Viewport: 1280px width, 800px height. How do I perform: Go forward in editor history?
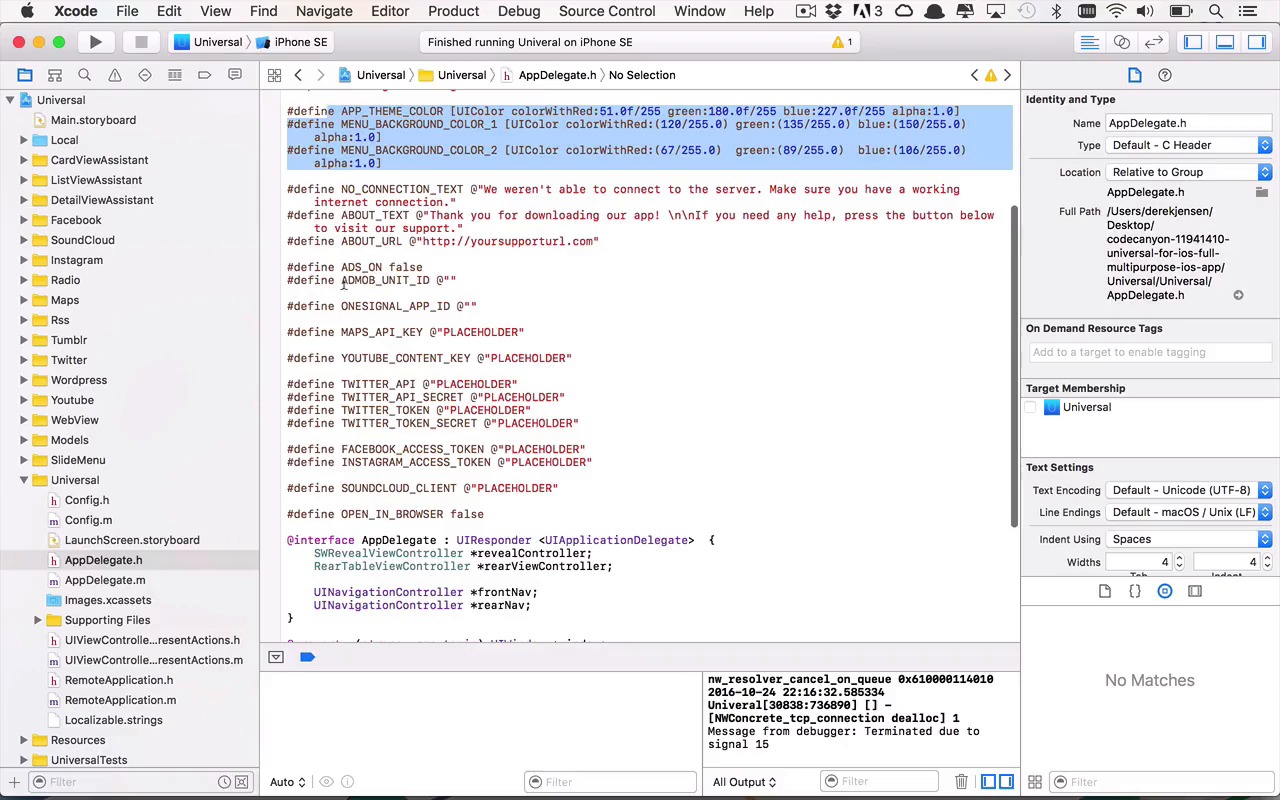(x=320, y=75)
